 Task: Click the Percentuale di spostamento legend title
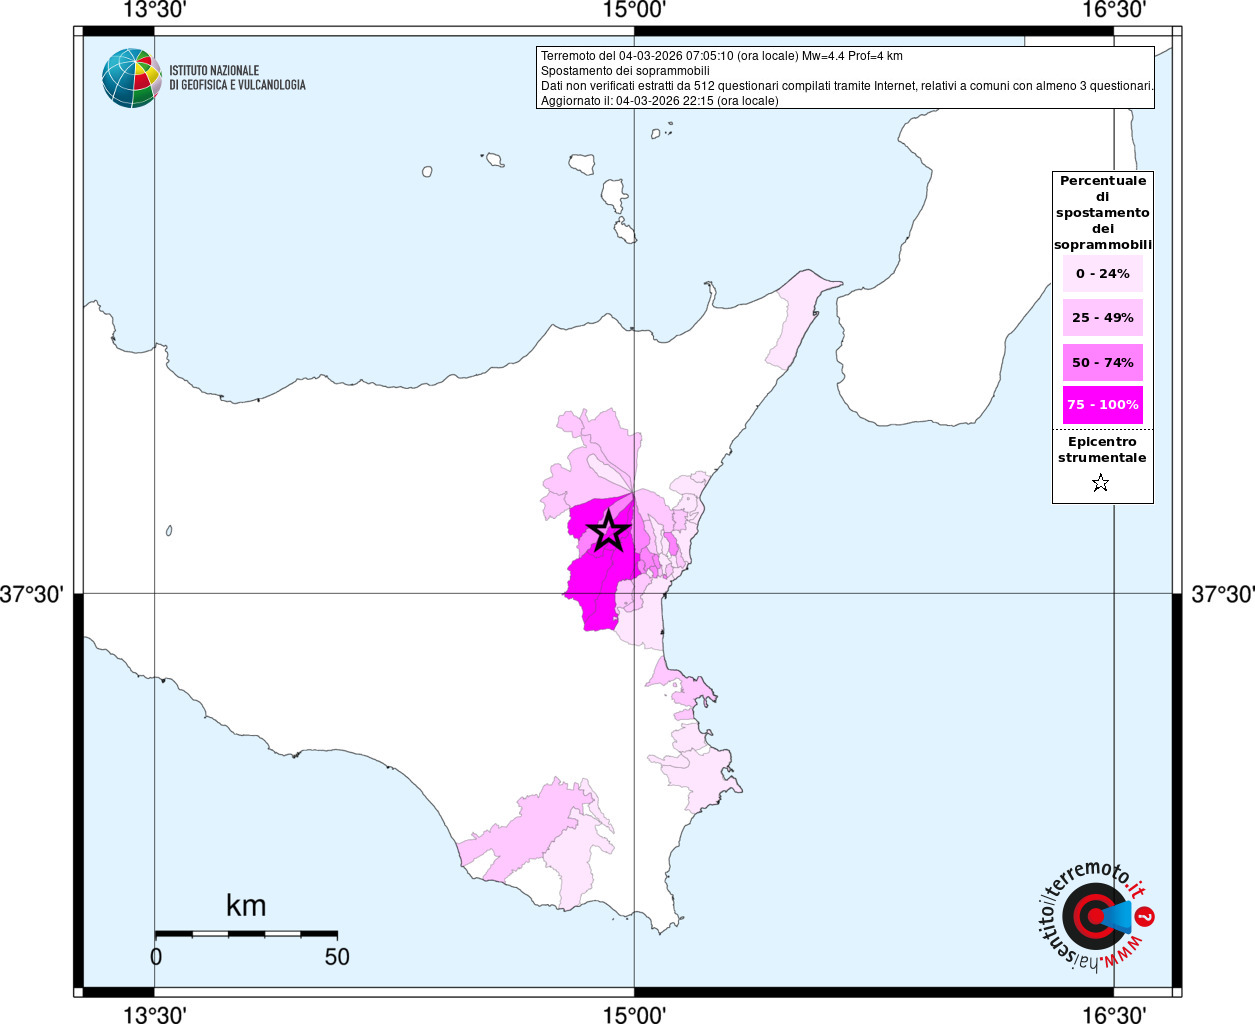click(x=1103, y=213)
